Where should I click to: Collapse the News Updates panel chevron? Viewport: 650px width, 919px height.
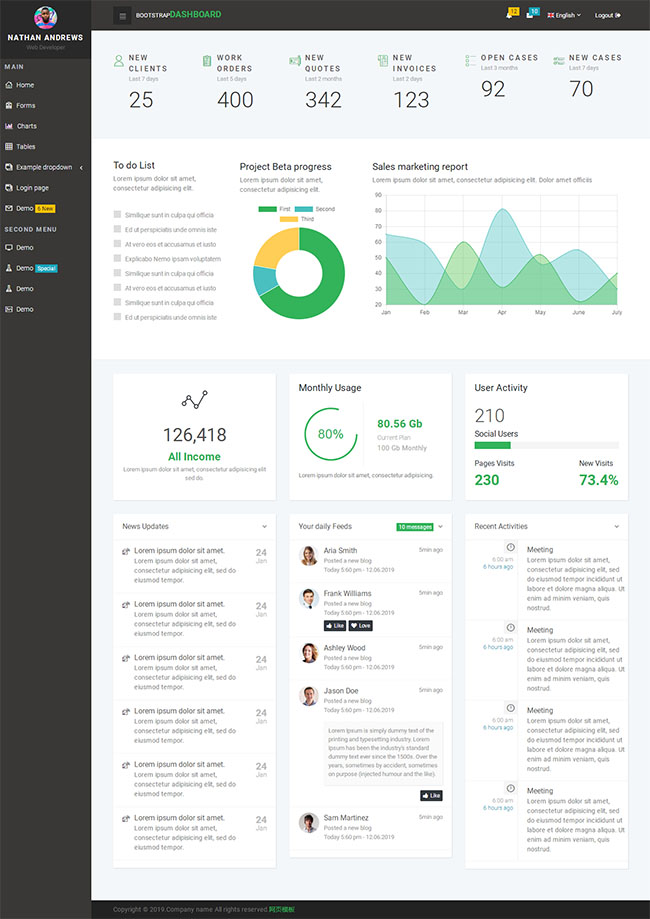point(265,526)
